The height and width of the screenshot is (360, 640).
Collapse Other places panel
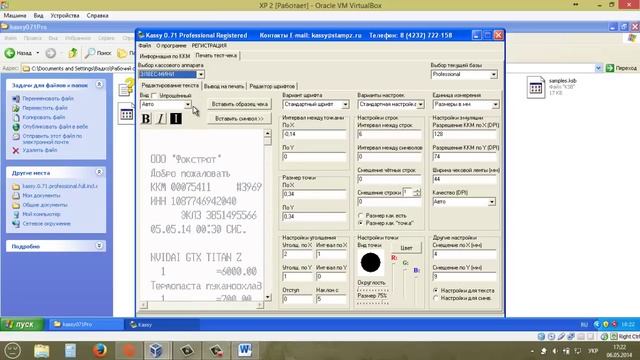(x=99, y=172)
